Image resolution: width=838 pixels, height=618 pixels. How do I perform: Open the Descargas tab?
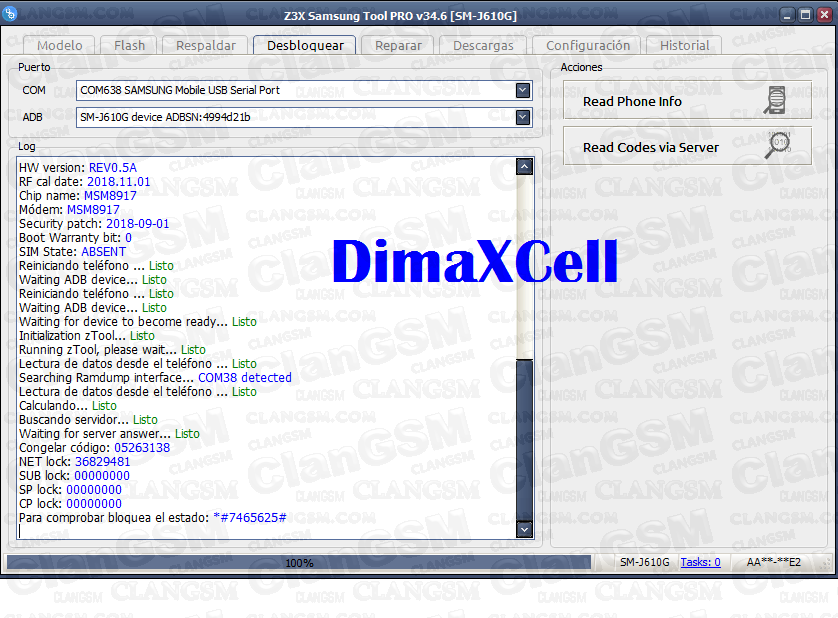tap(483, 45)
